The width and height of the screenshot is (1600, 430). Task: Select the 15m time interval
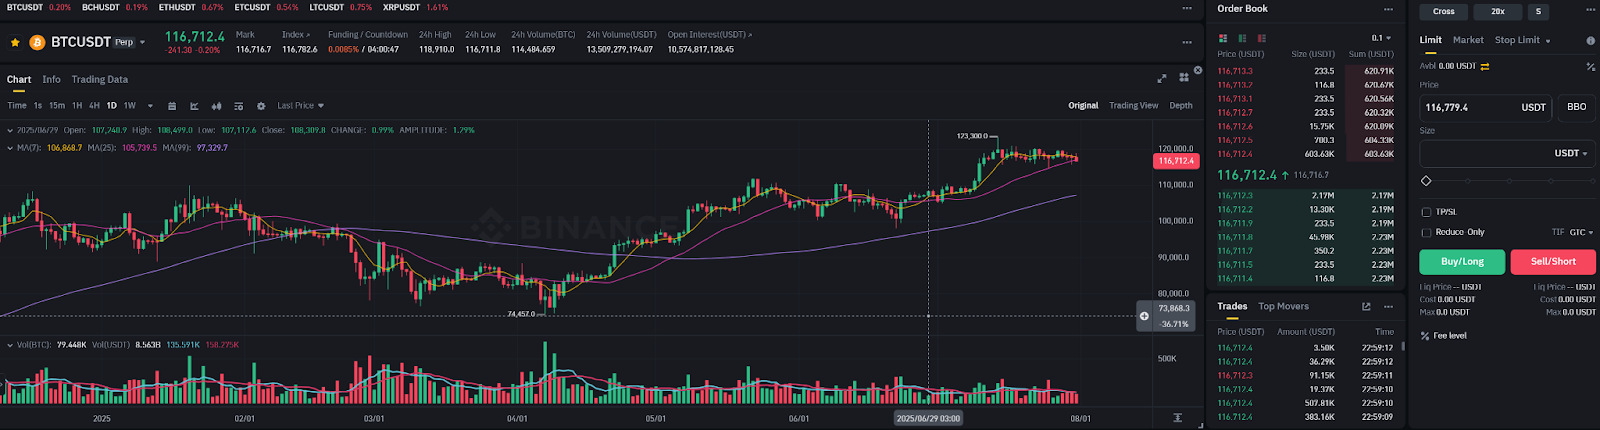point(57,106)
